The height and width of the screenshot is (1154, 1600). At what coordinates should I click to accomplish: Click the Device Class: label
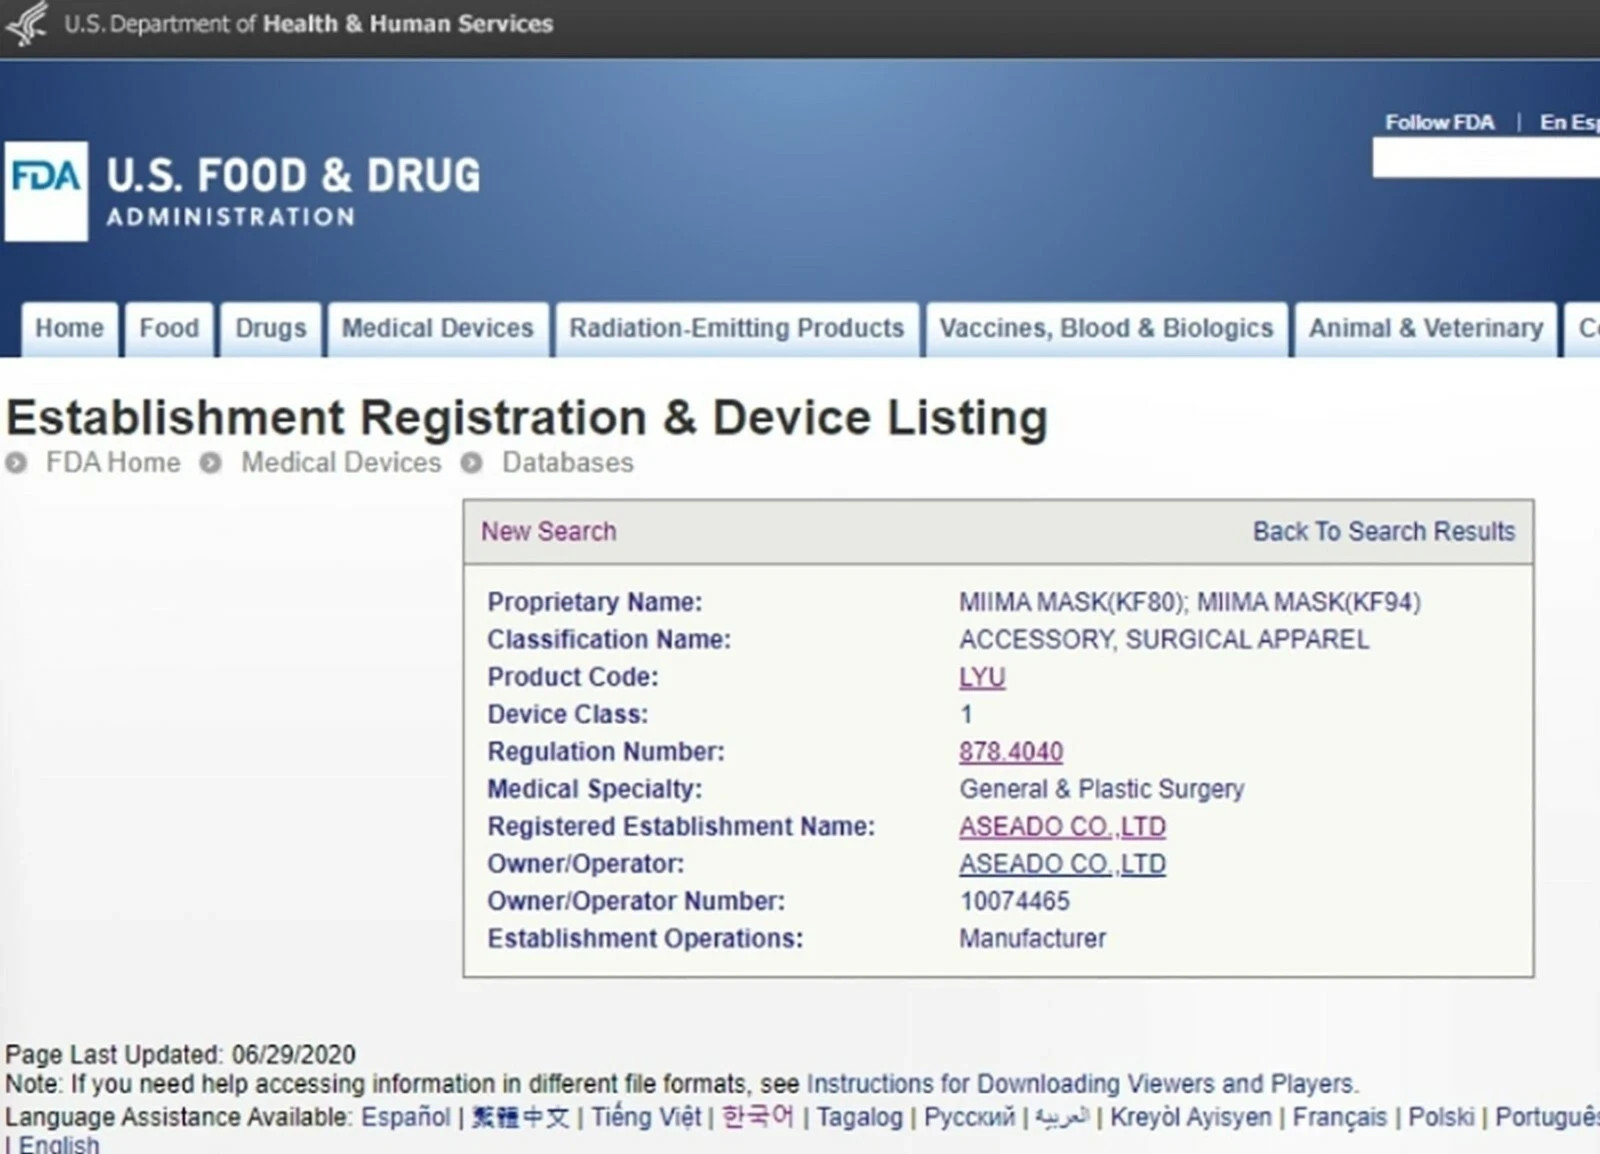click(568, 715)
